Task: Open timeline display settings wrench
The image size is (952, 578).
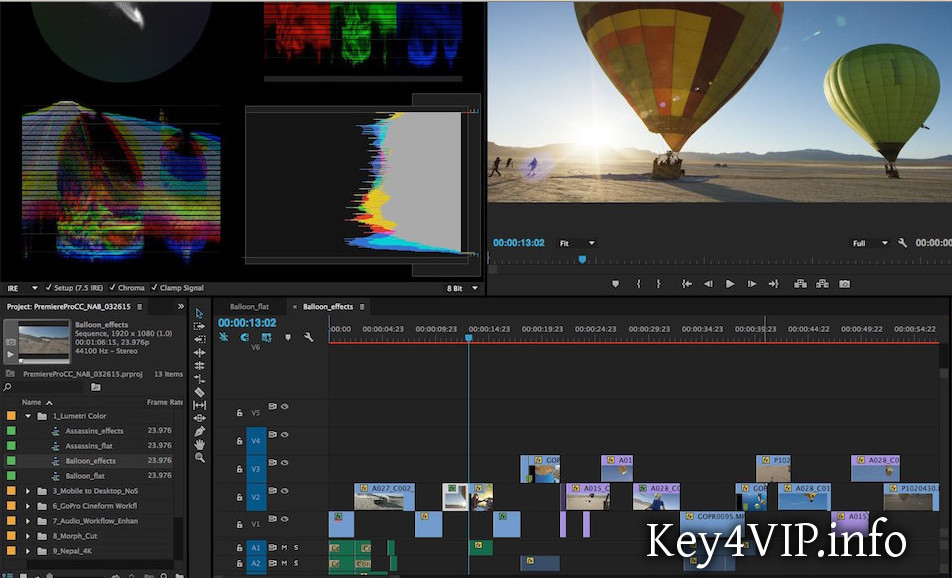Action: click(308, 337)
